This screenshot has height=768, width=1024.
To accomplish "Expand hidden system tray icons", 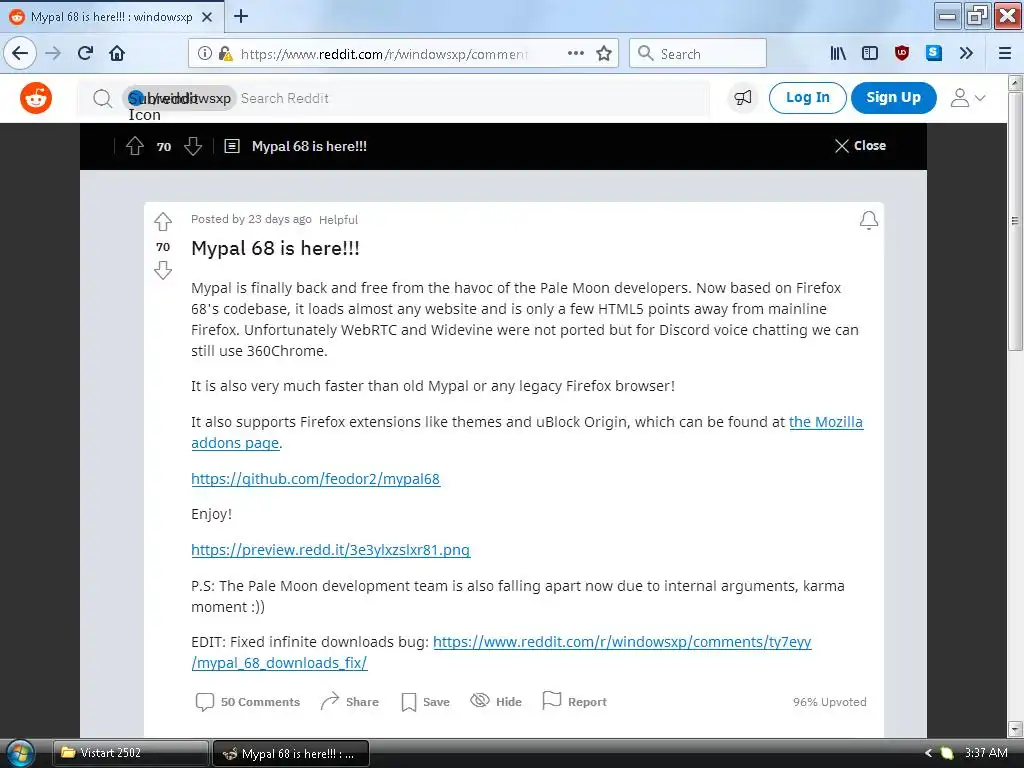I will [x=928, y=753].
